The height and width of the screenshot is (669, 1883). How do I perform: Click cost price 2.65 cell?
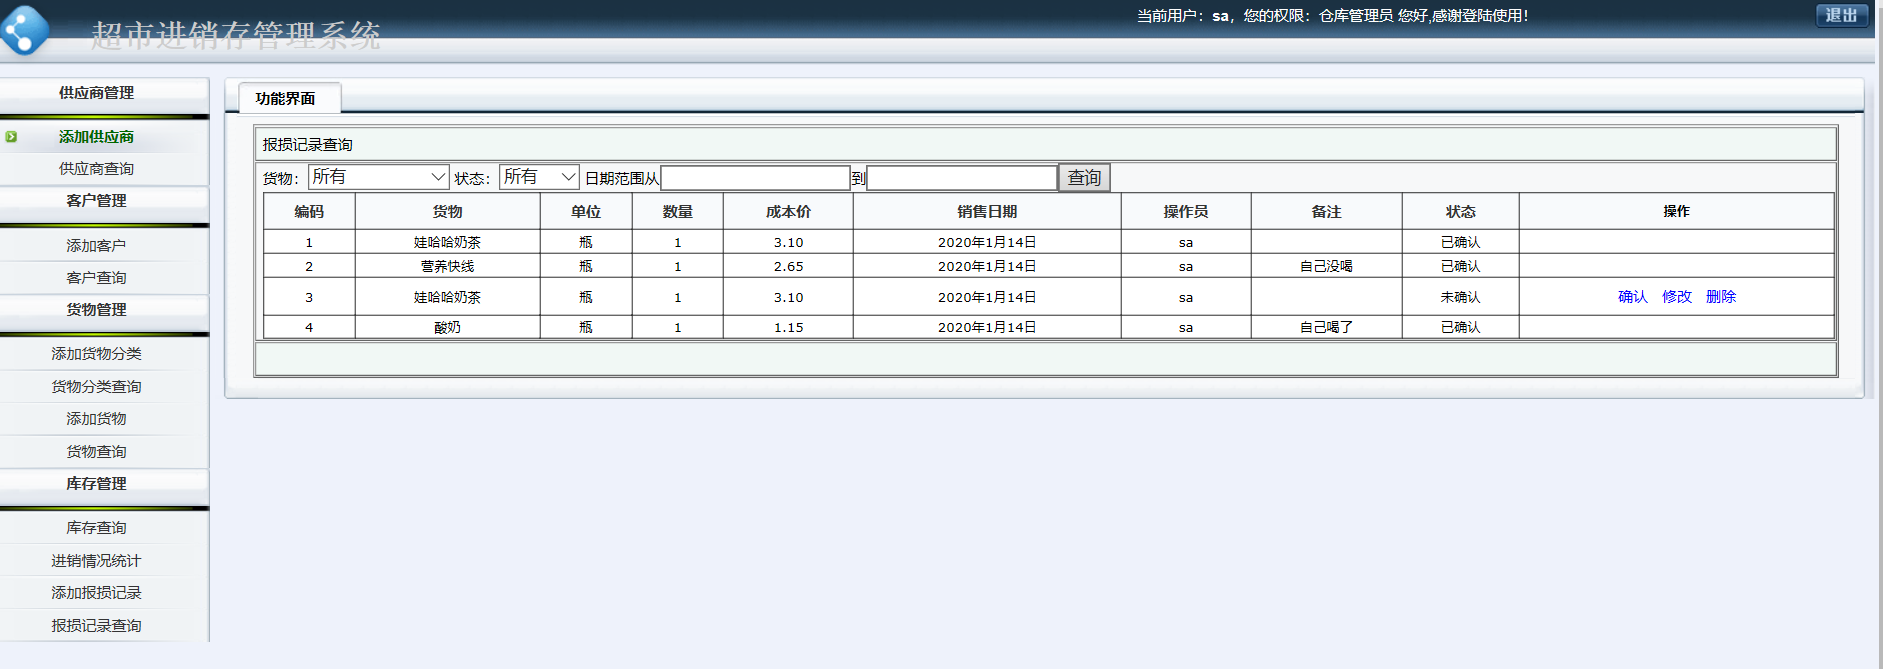tap(788, 267)
